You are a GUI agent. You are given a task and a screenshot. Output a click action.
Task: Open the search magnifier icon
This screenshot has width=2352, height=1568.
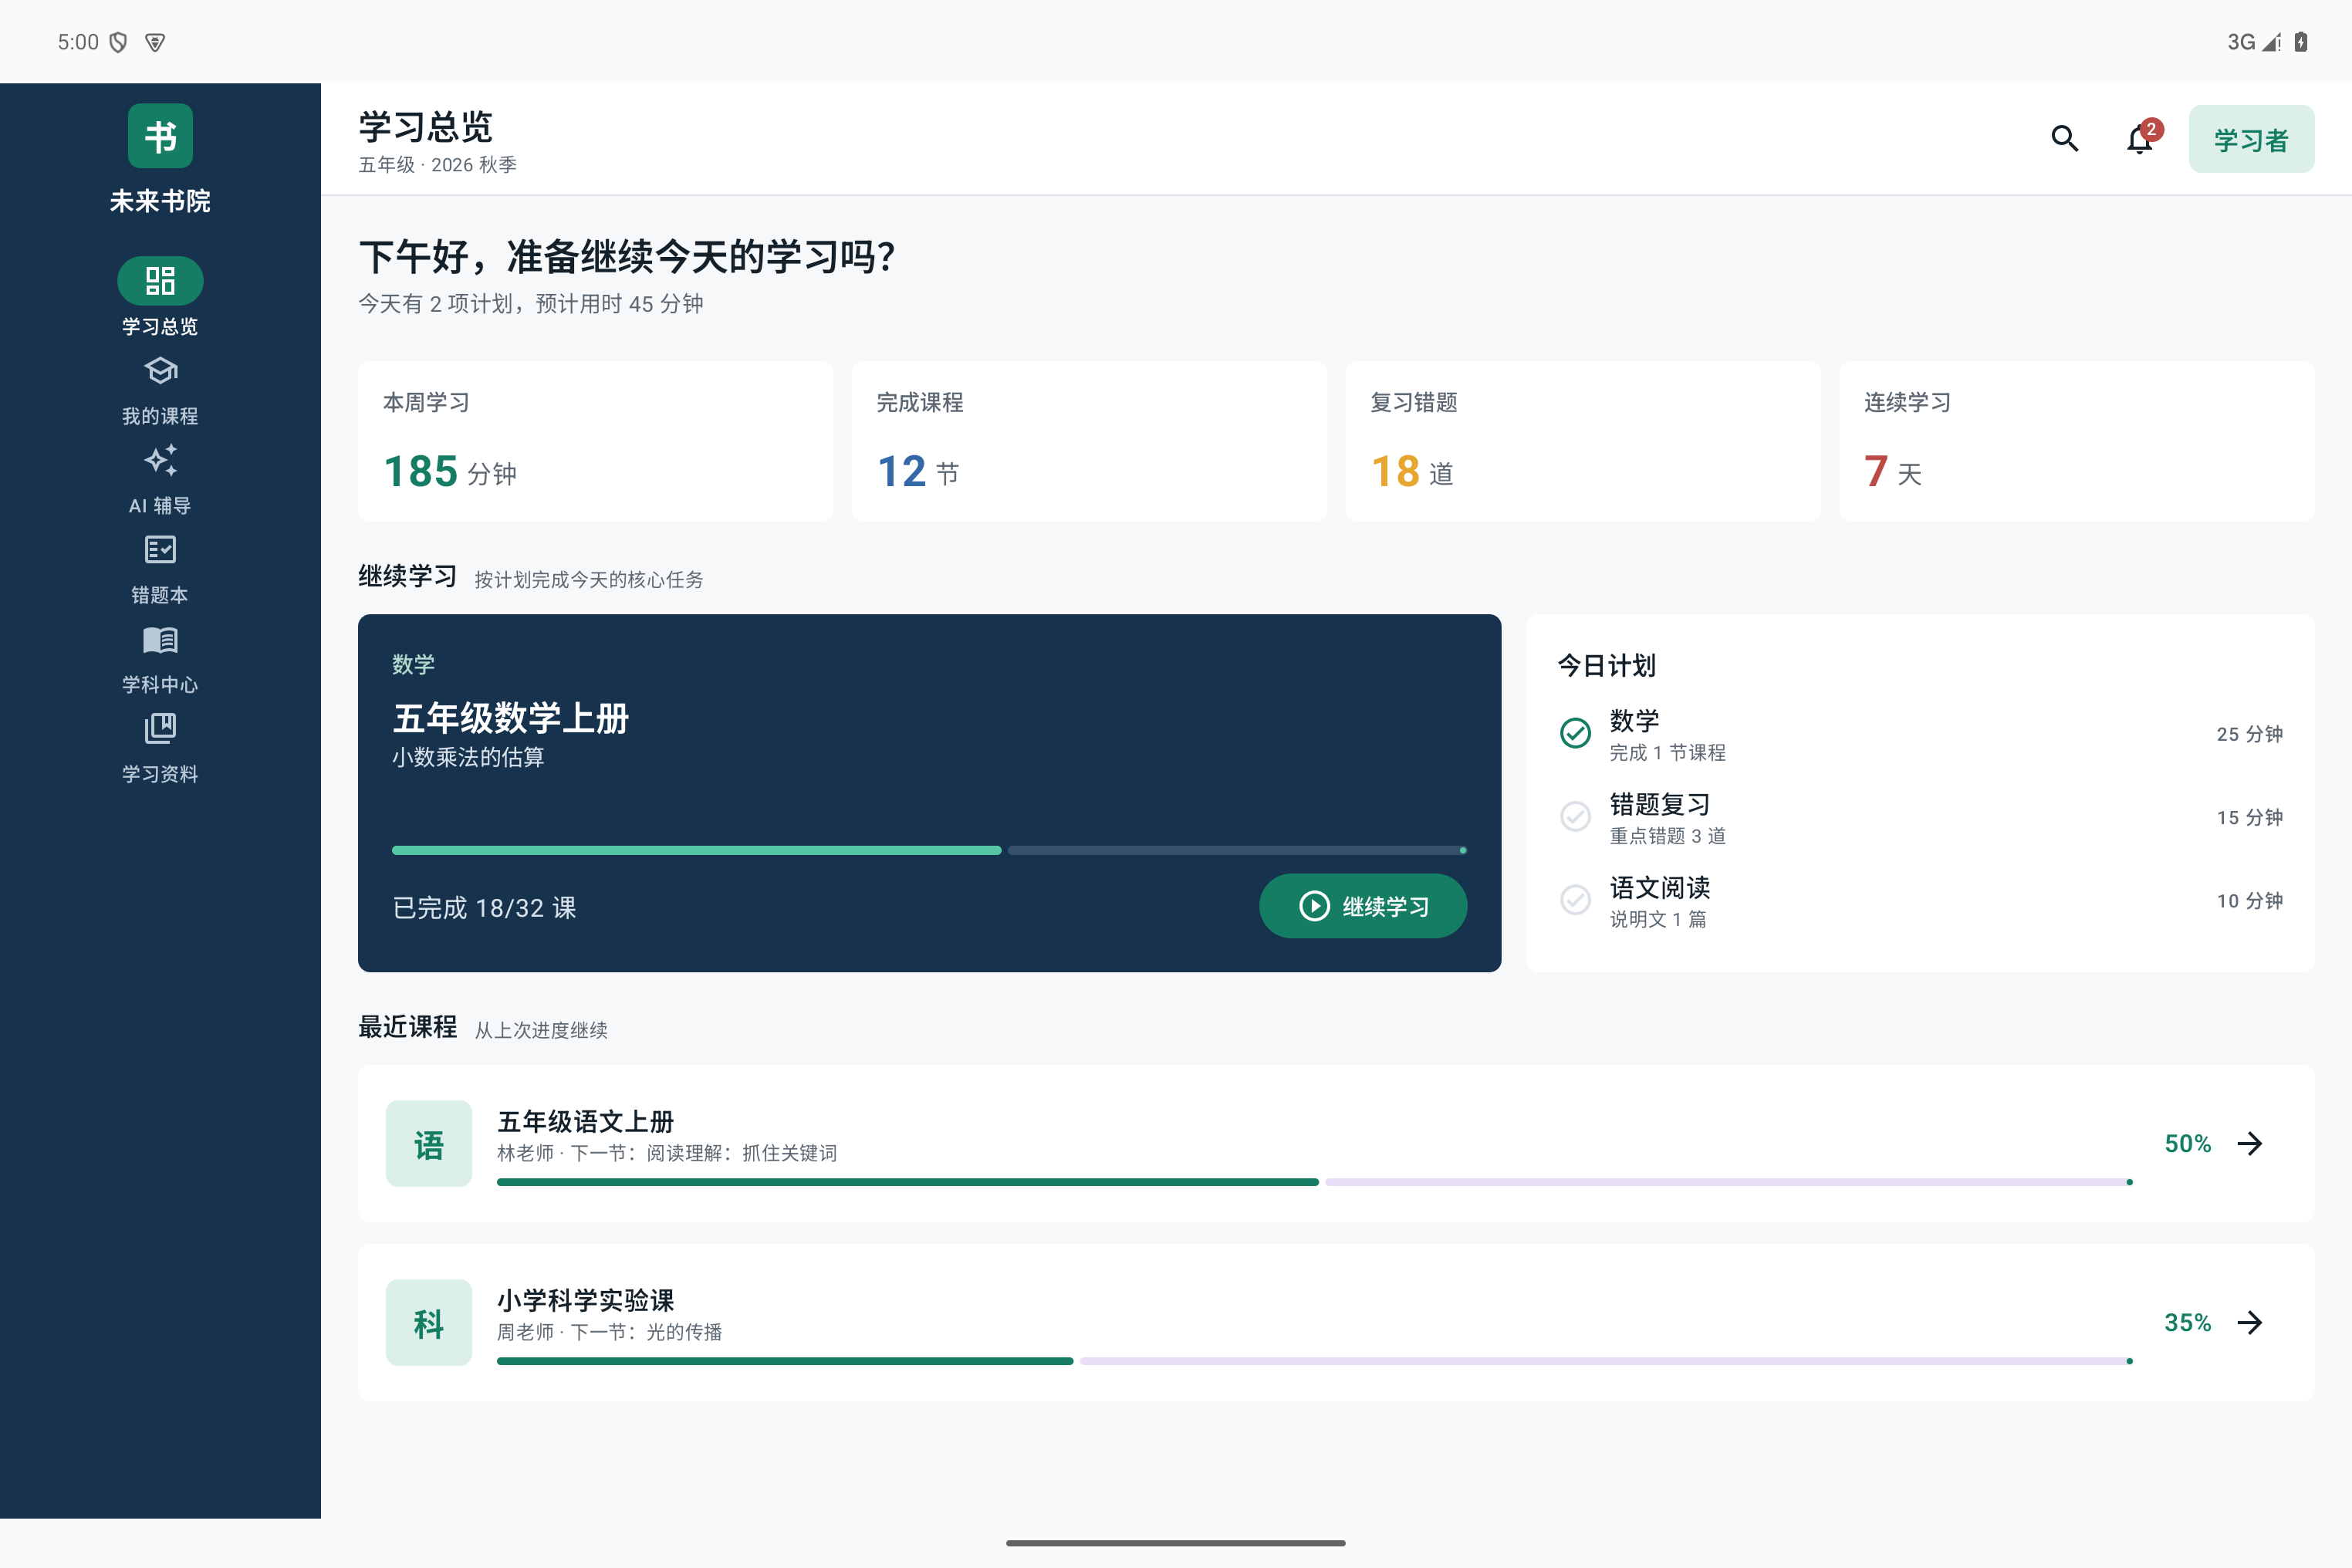click(x=2064, y=139)
